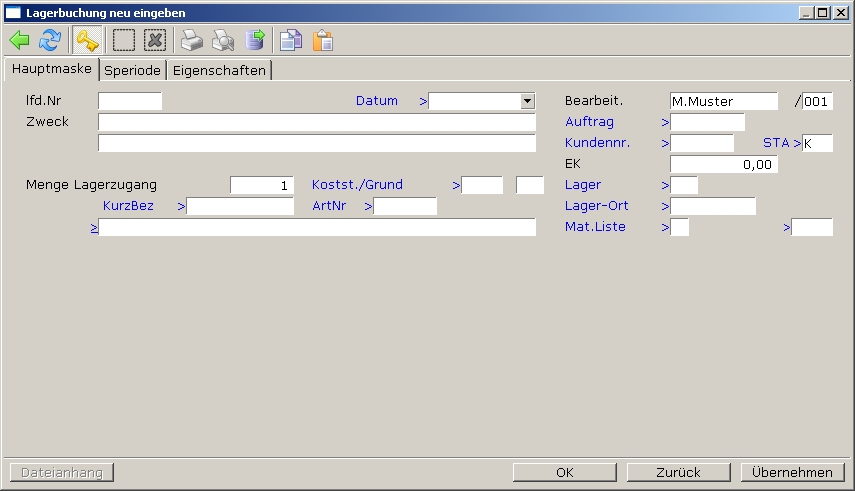Click the KurzBez lookup link

pos(128,206)
